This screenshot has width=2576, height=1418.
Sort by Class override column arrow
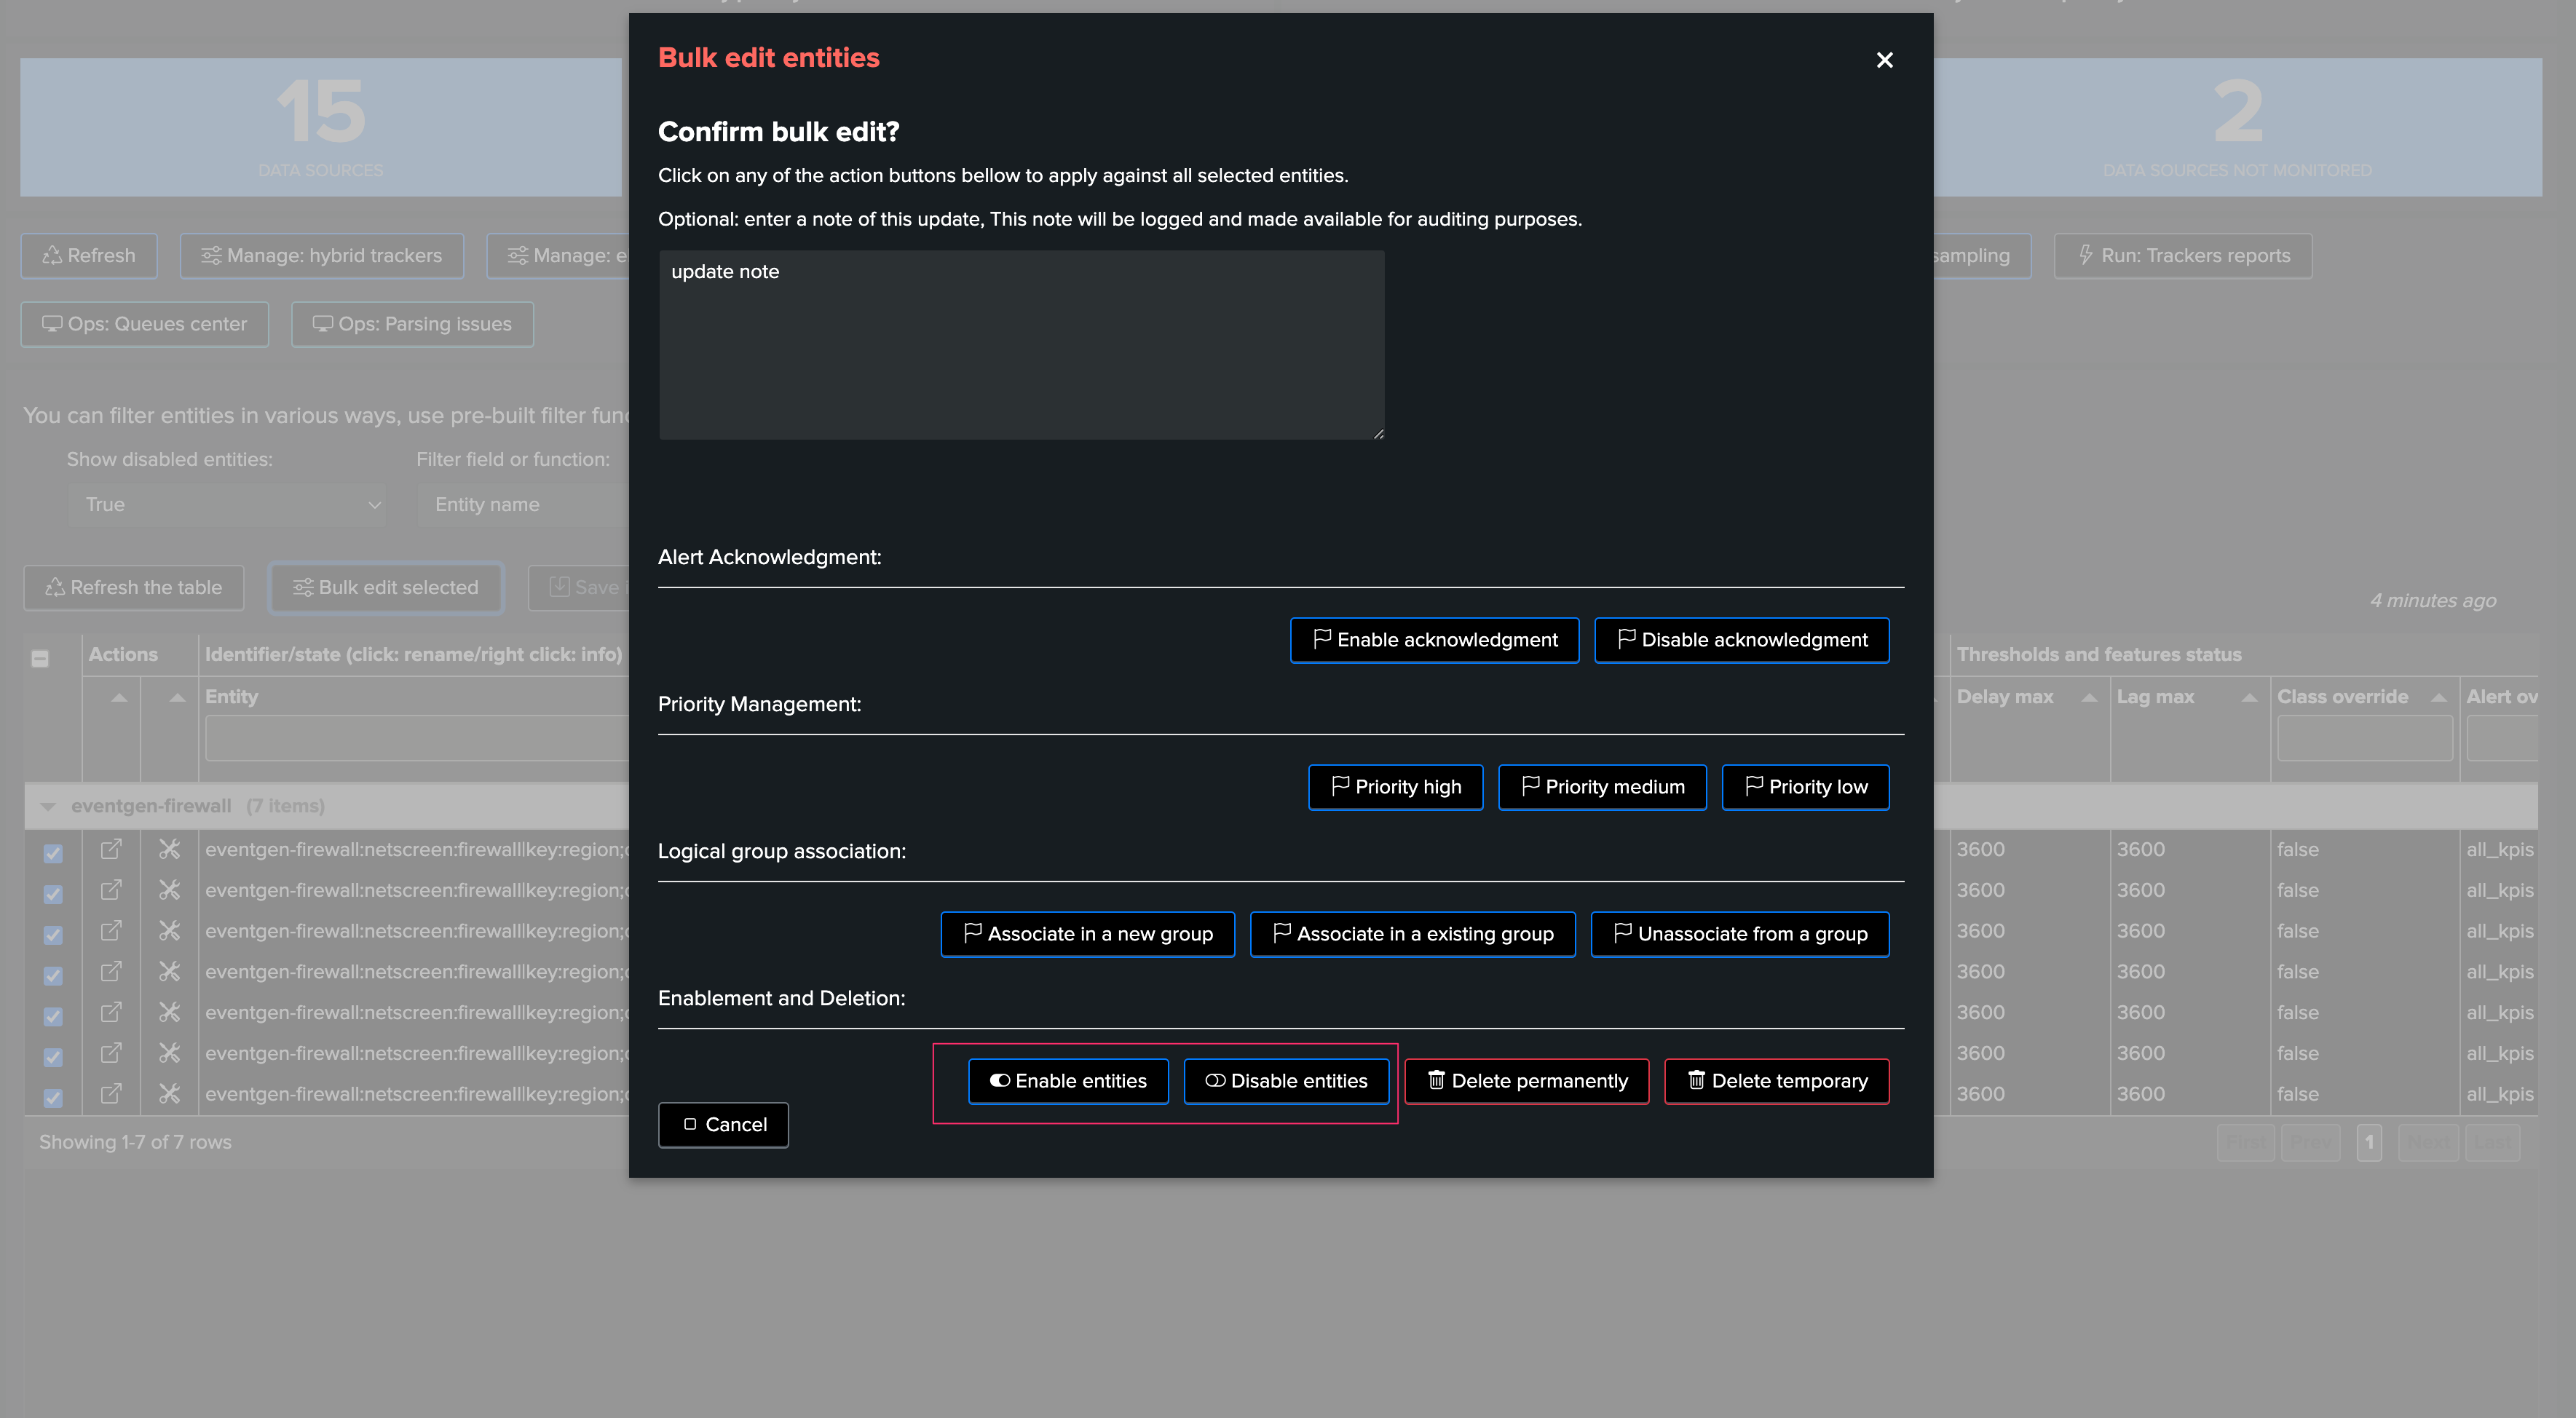click(2439, 698)
